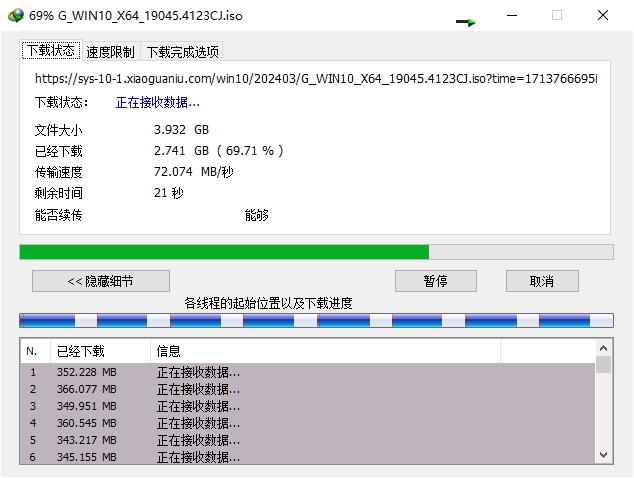Click the green download progress bar

[x=316, y=252]
